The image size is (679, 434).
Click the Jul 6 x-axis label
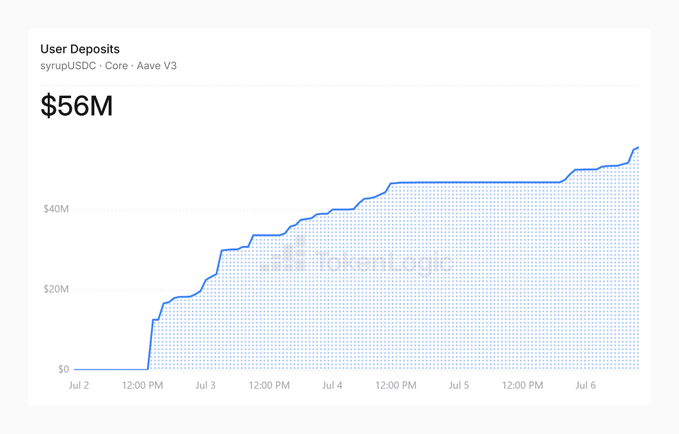coord(585,385)
